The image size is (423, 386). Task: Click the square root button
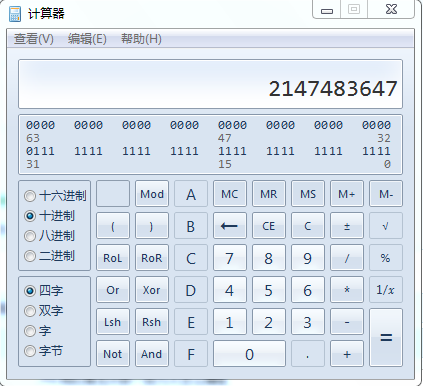click(386, 226)
